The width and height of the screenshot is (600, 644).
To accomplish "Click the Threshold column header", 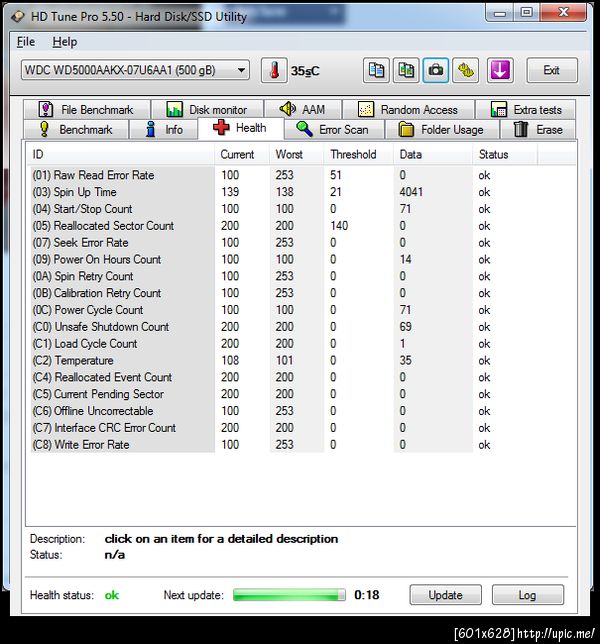I will 359,154.
